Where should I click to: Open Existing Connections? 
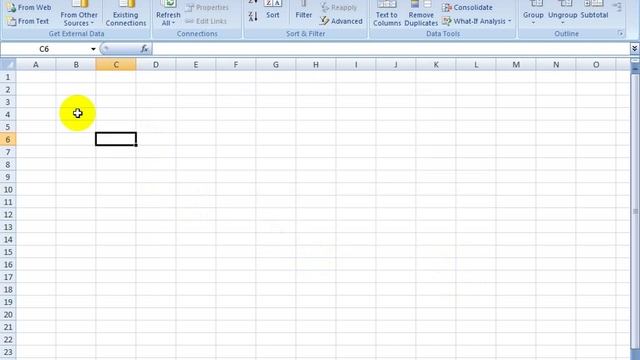click(126, 15)
